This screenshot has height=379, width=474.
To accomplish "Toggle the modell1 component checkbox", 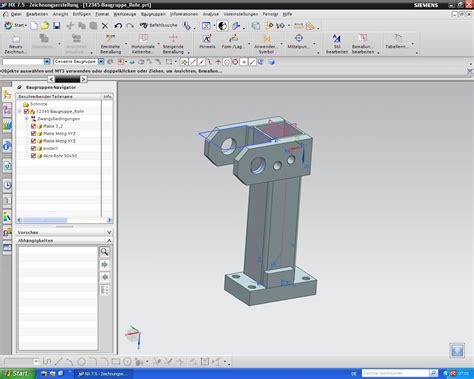I will point(33,148).
